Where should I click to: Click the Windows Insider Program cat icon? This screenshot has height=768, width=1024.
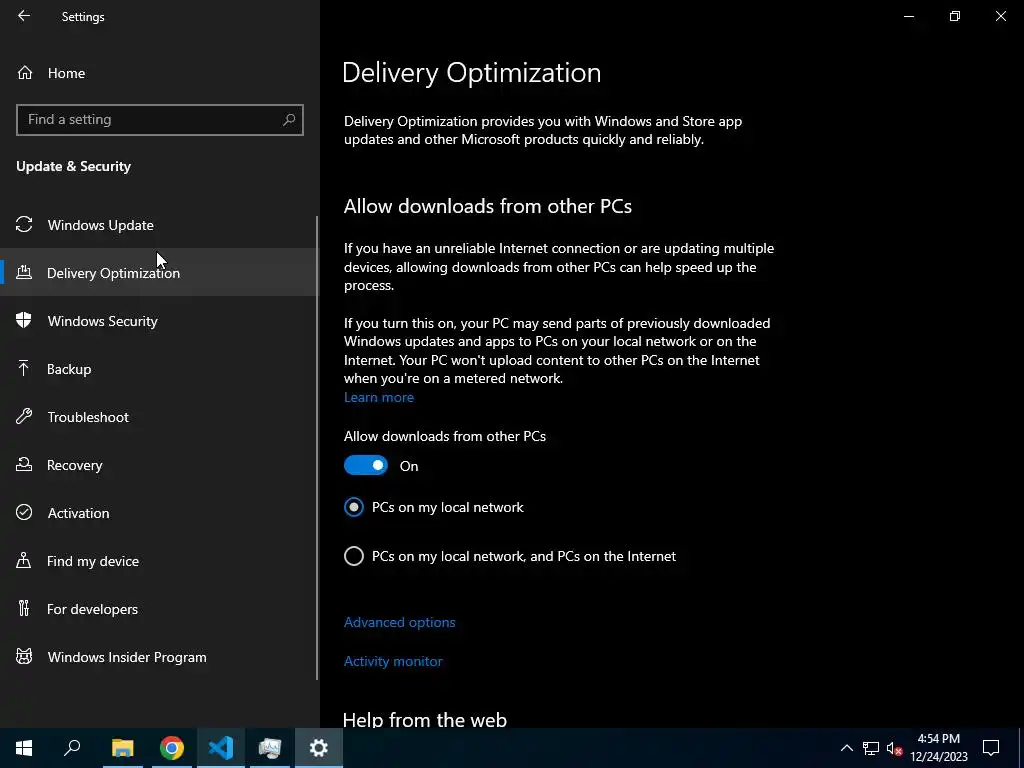point(24,656)
